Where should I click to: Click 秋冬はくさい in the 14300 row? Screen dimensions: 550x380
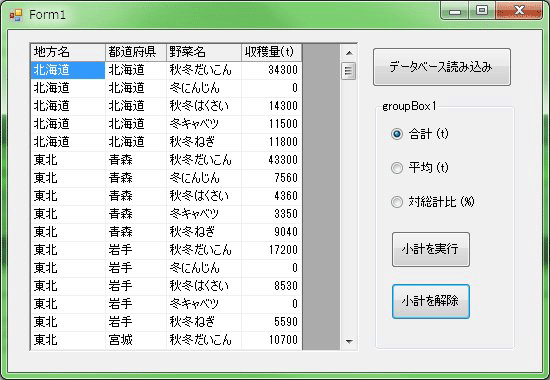(x=204, y=106)
